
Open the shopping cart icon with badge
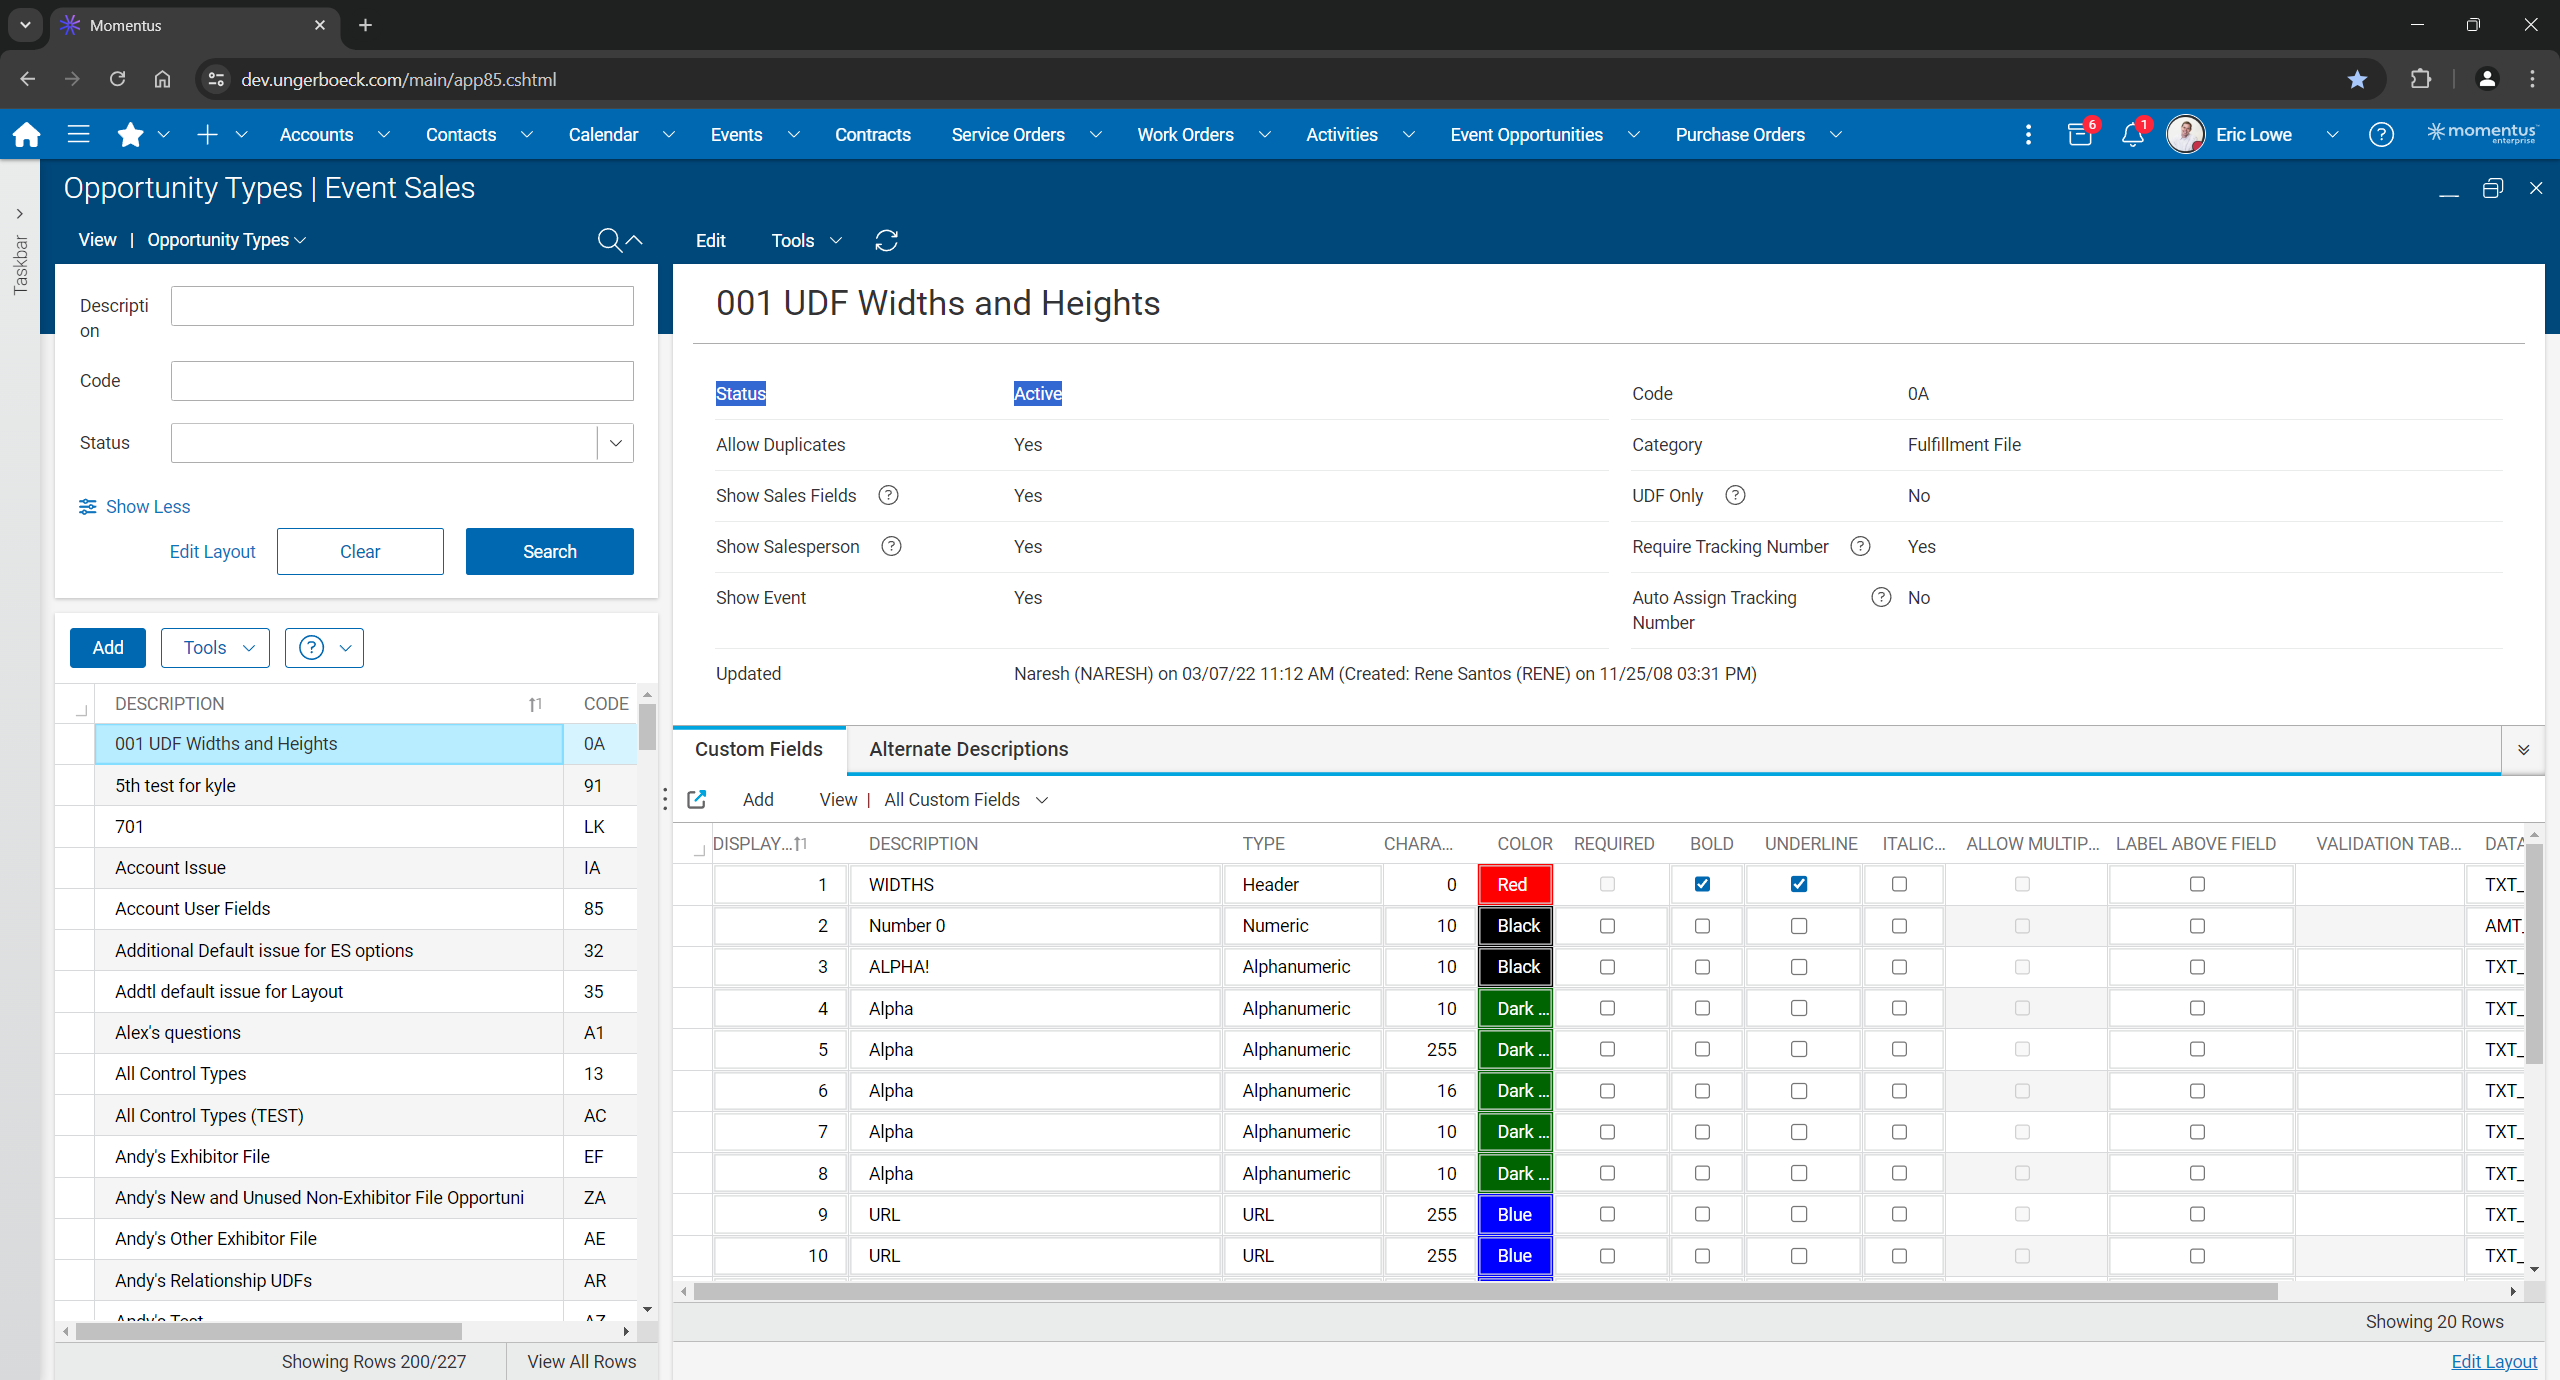pyautogui.click(x=2080, y=135)
